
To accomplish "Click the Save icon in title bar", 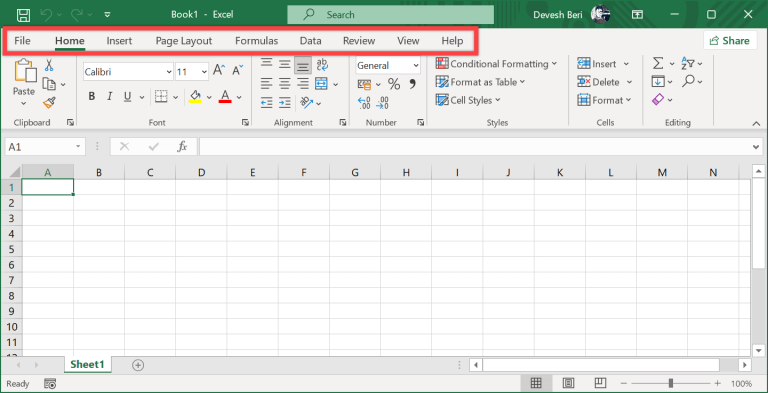I will (x=23, y=15).
